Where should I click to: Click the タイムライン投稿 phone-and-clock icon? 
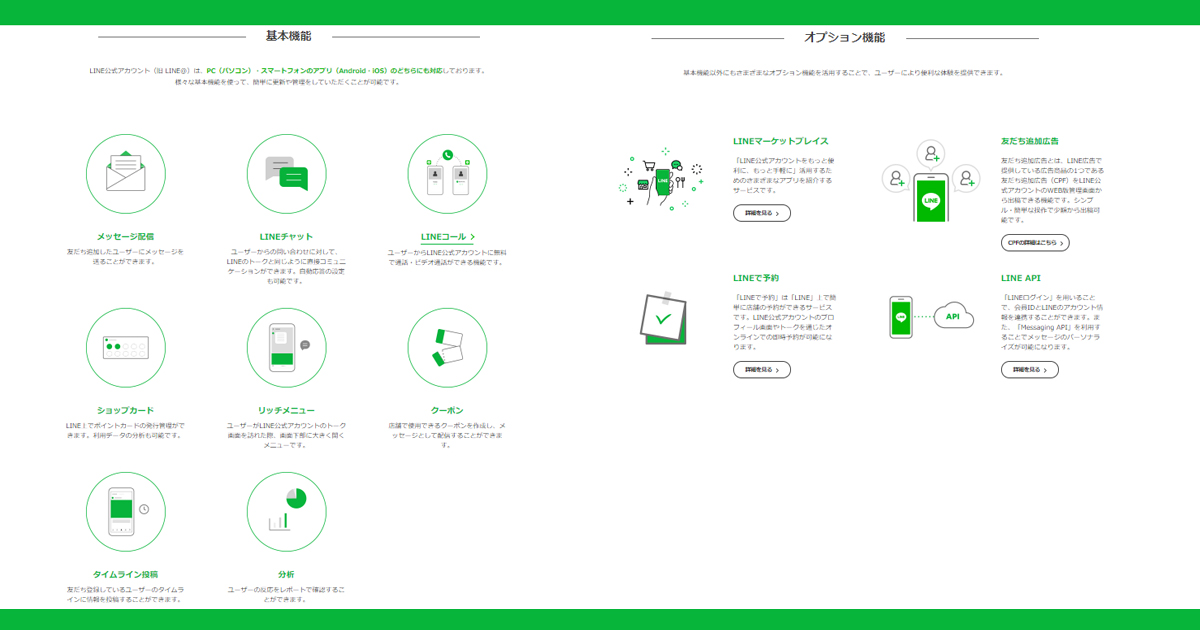[x=125, y=511]
